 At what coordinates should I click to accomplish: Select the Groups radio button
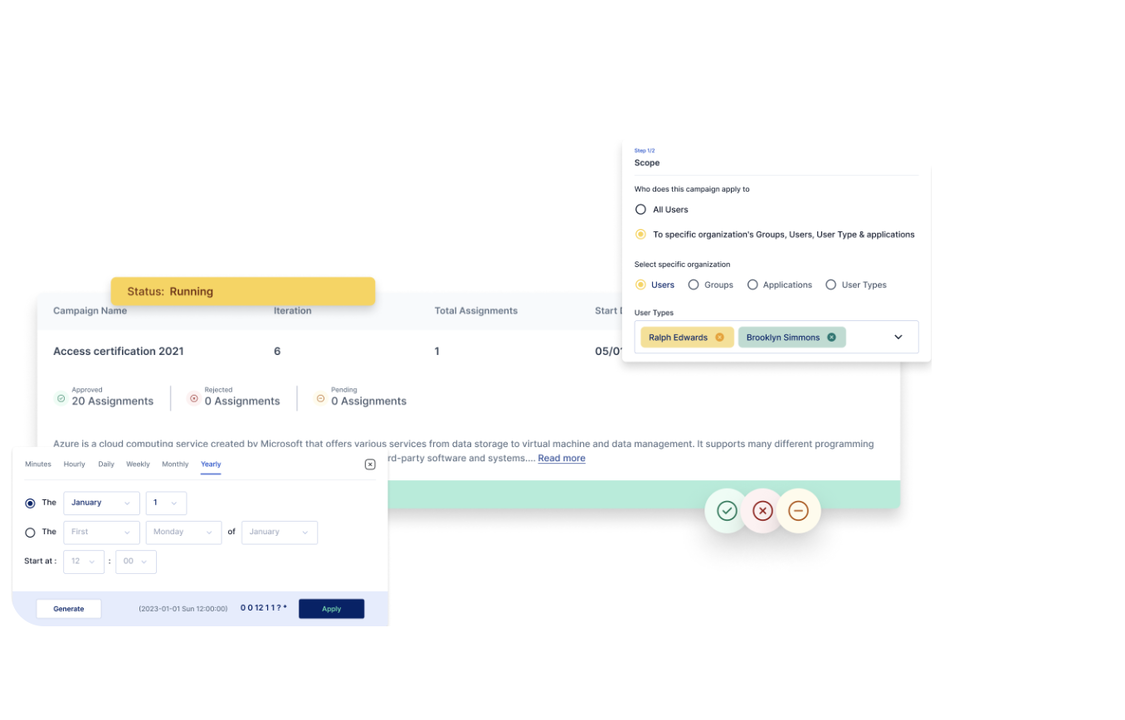click(x=693, y=285)
